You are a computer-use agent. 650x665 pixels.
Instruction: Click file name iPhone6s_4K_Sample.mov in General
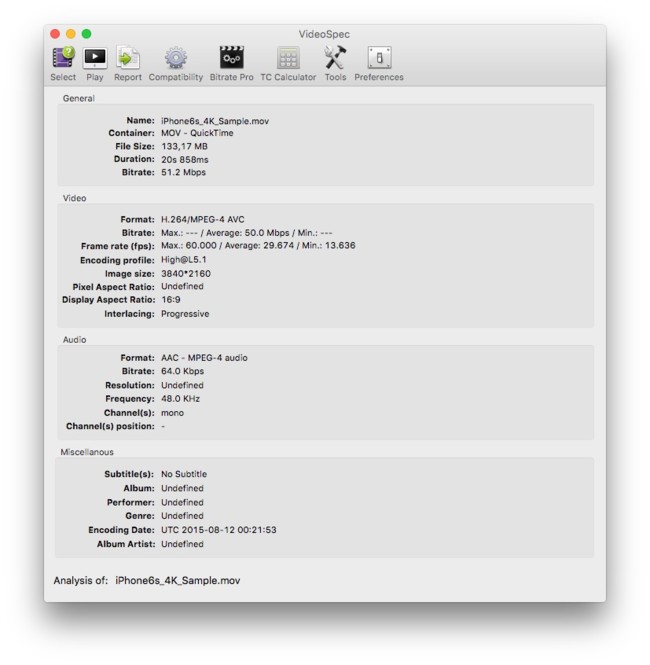pos(215,121)
